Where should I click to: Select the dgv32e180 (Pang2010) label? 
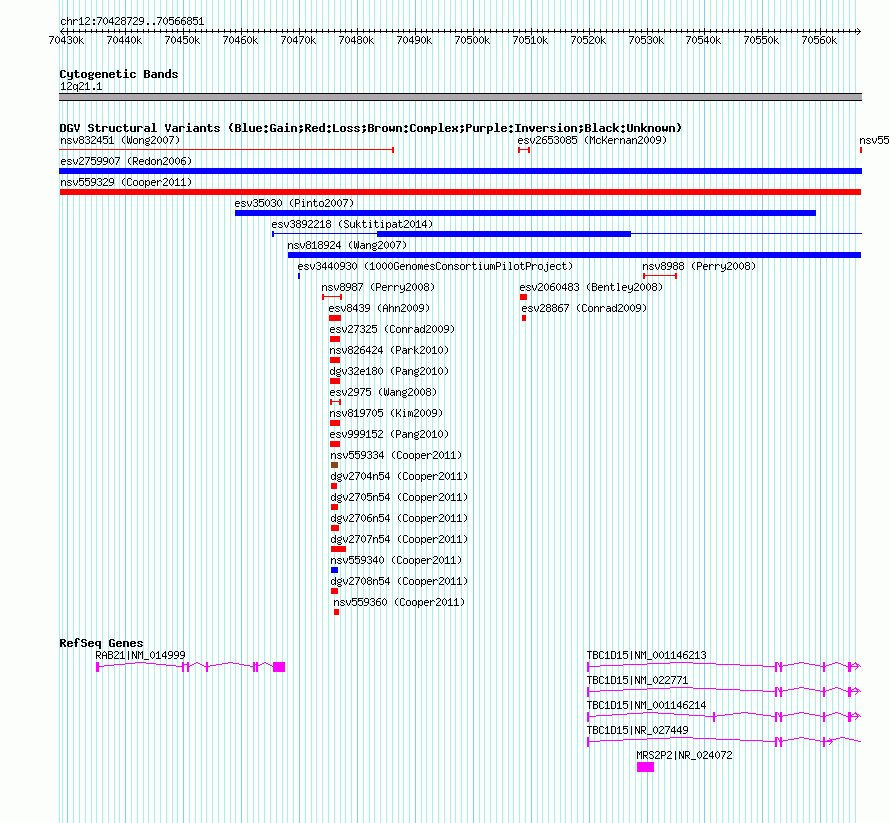tap(389, 371)
